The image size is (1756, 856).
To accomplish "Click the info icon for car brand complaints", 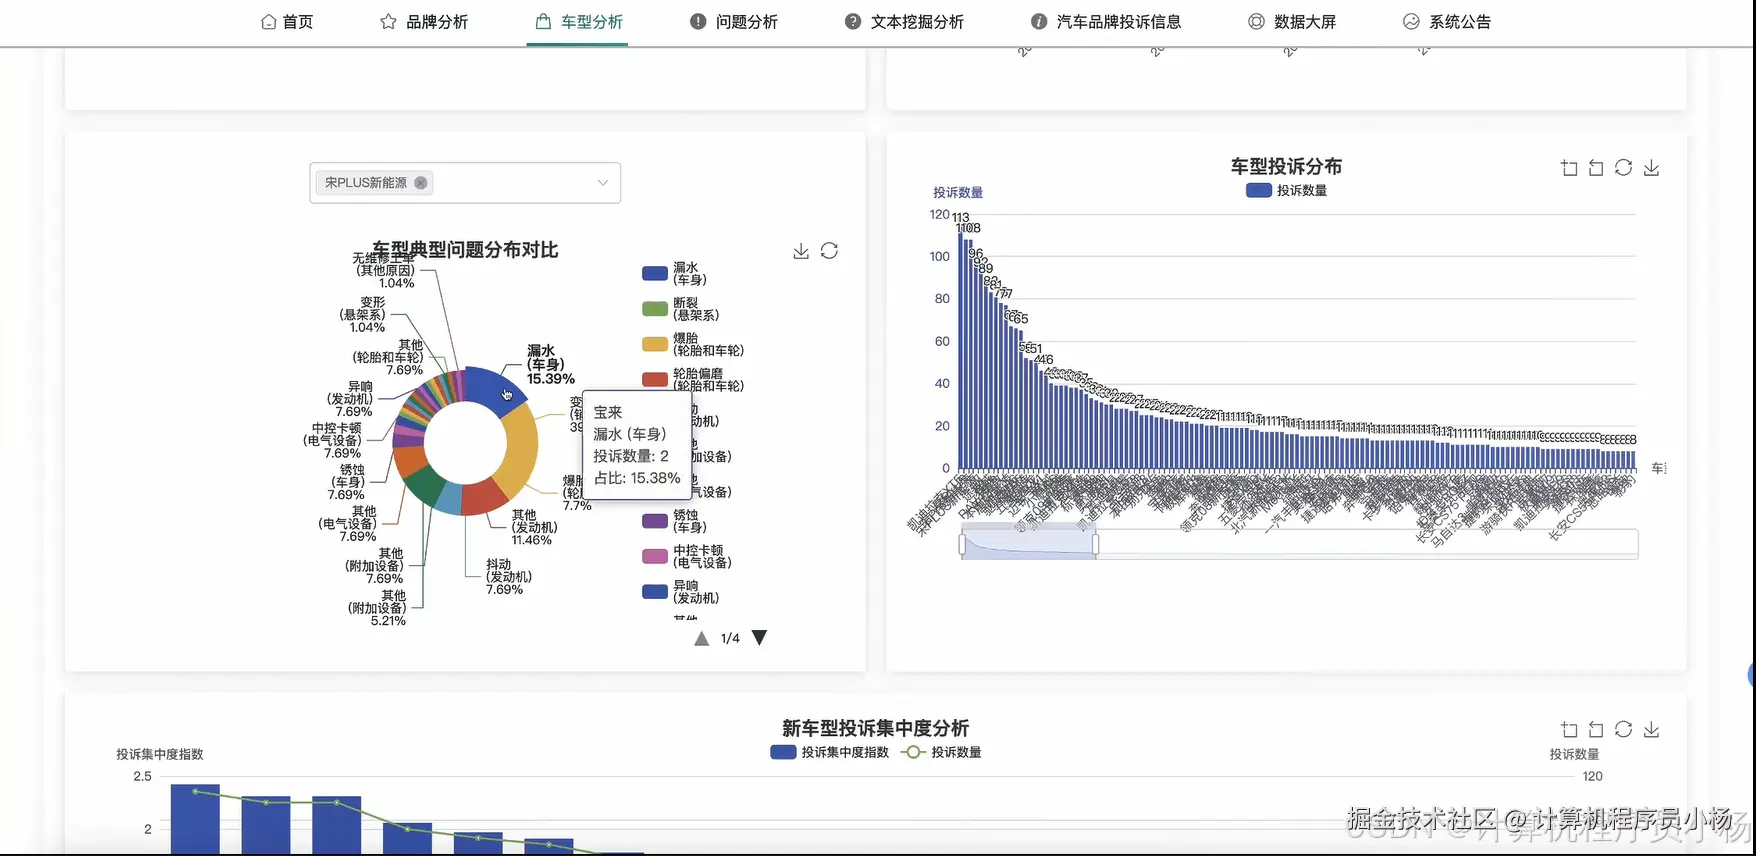I will [x=1039, y=22].
